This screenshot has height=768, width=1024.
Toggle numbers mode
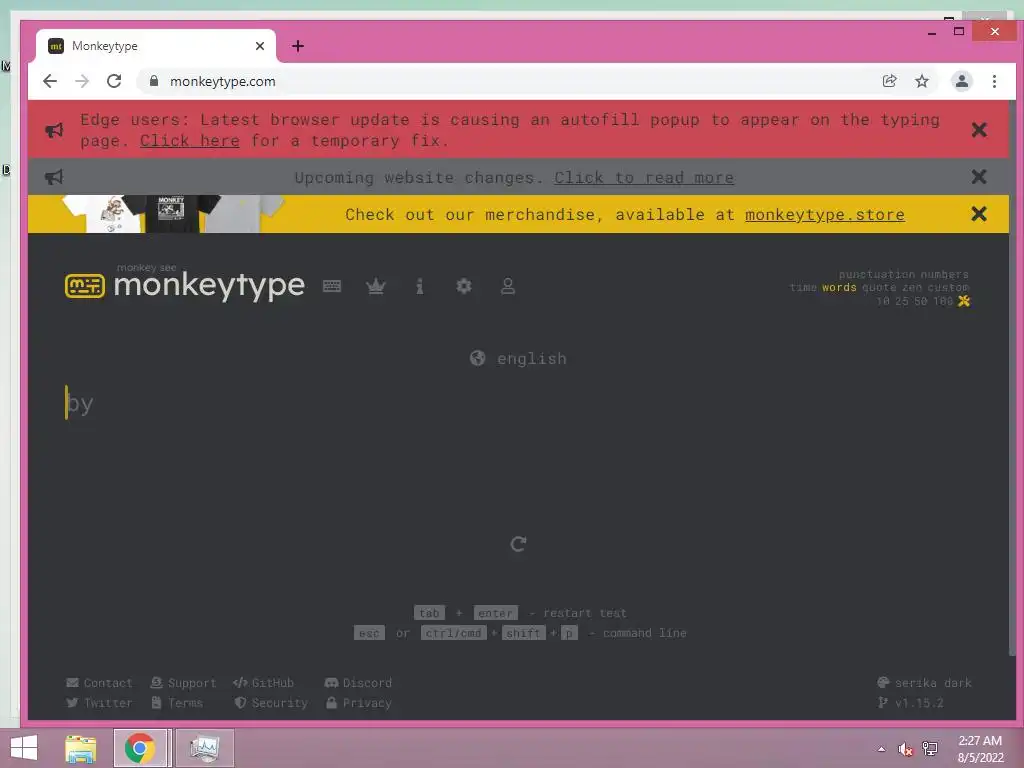click(944, 274)
